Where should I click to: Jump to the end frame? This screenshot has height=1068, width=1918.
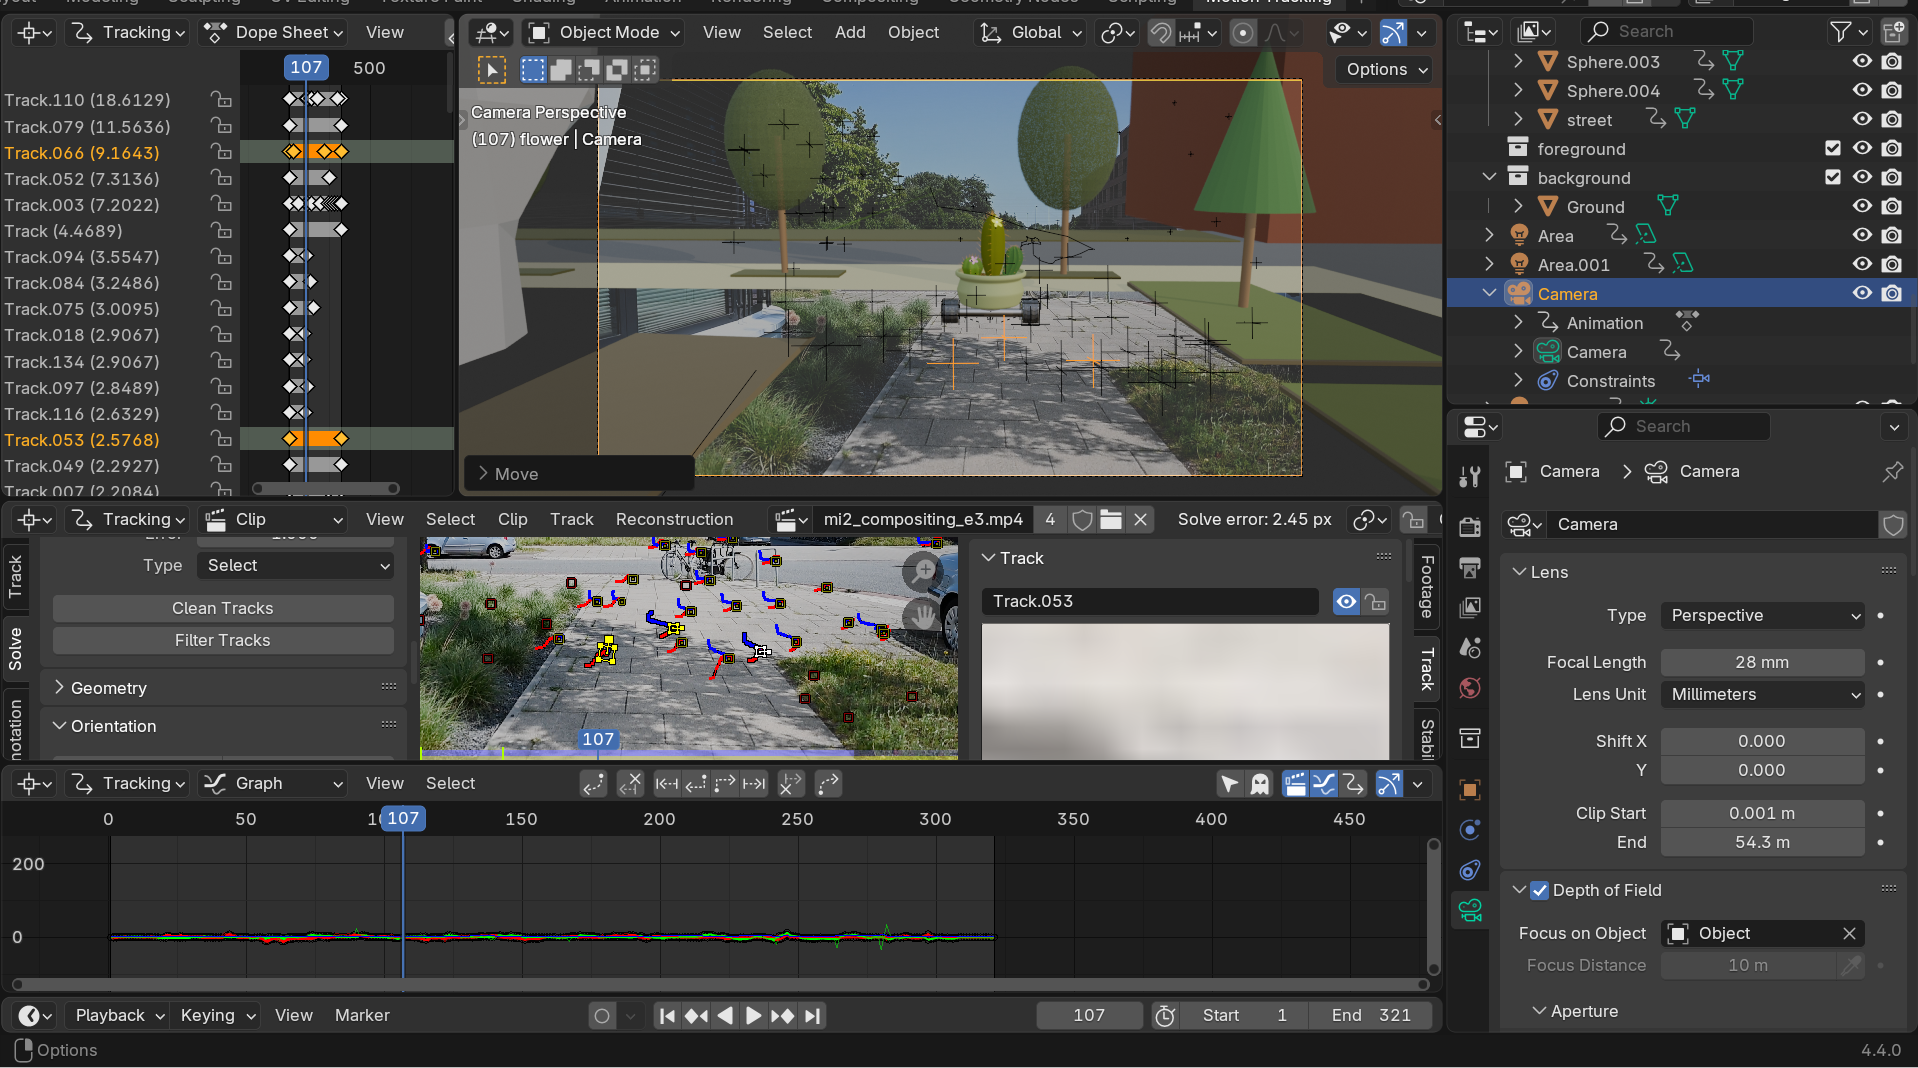[x=813, y=1016]
